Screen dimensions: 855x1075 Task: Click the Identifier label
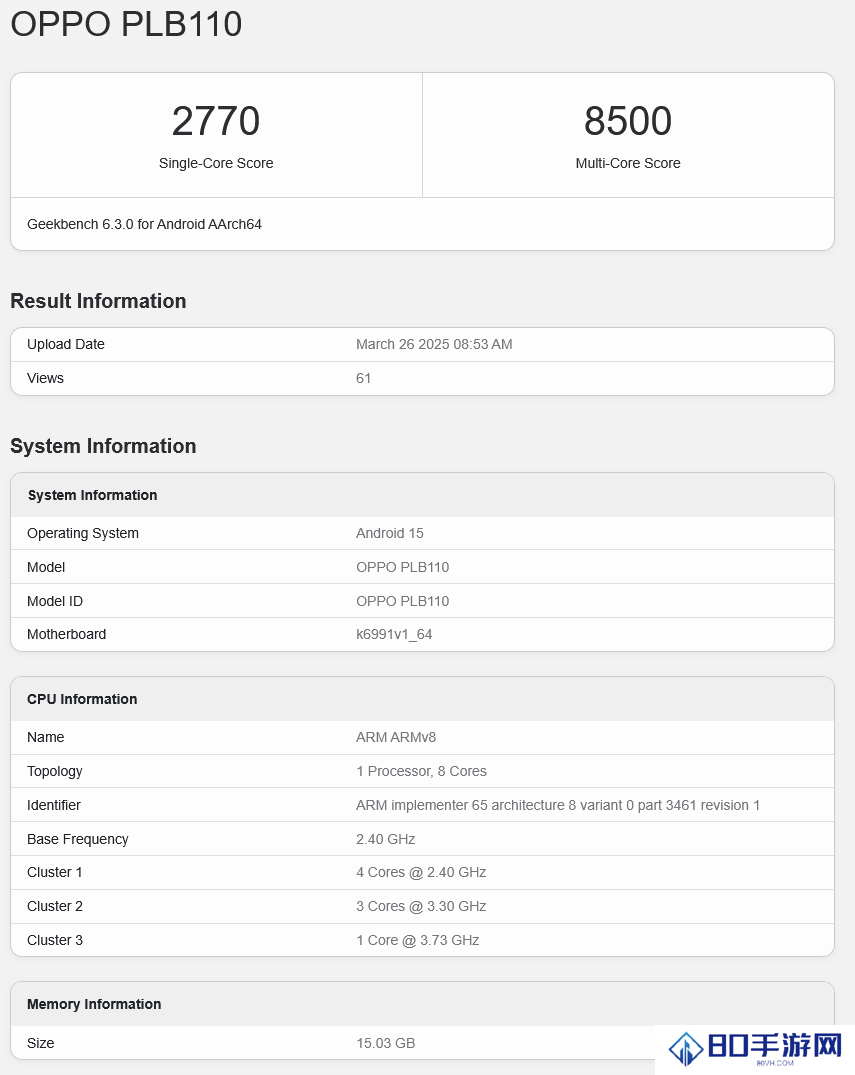click(x=54, y=805)
